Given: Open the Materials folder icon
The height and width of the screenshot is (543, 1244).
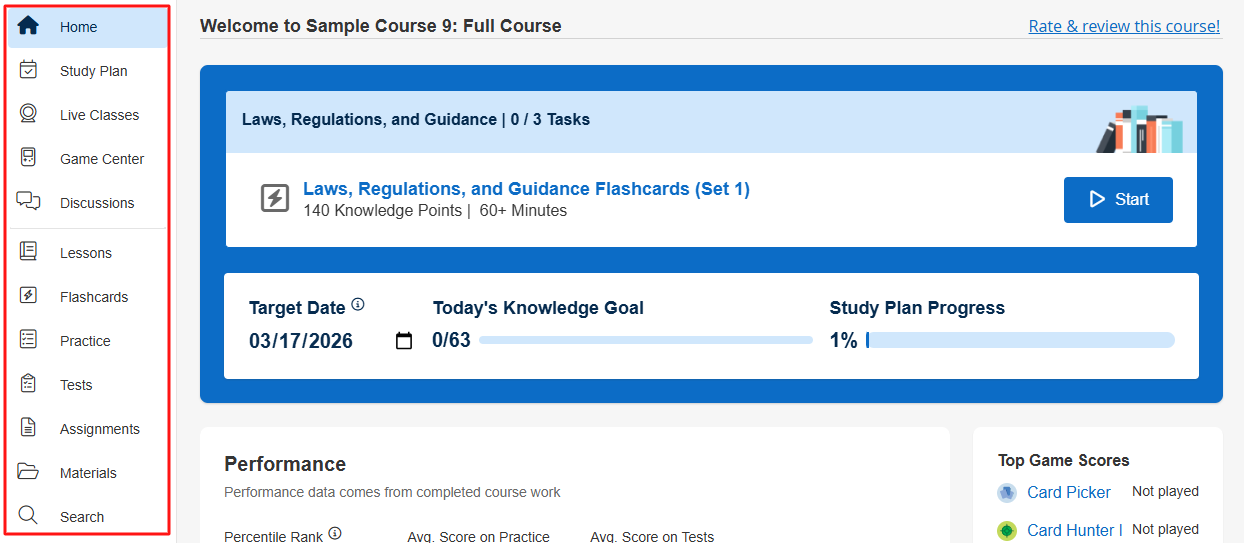Looking at the screenshot, I should point(28,472).
